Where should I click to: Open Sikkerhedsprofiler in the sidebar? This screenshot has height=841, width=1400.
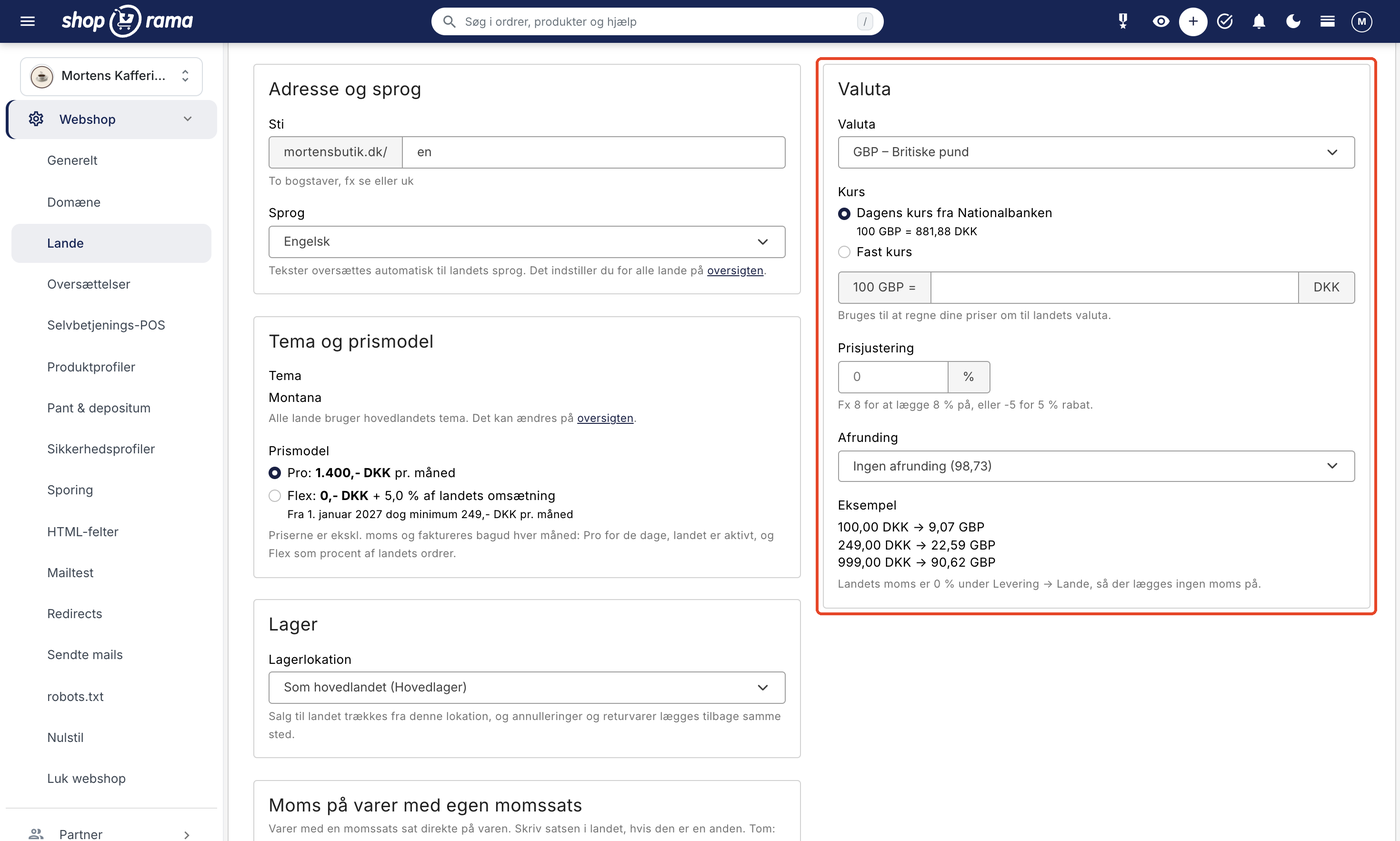pos(111,449)
